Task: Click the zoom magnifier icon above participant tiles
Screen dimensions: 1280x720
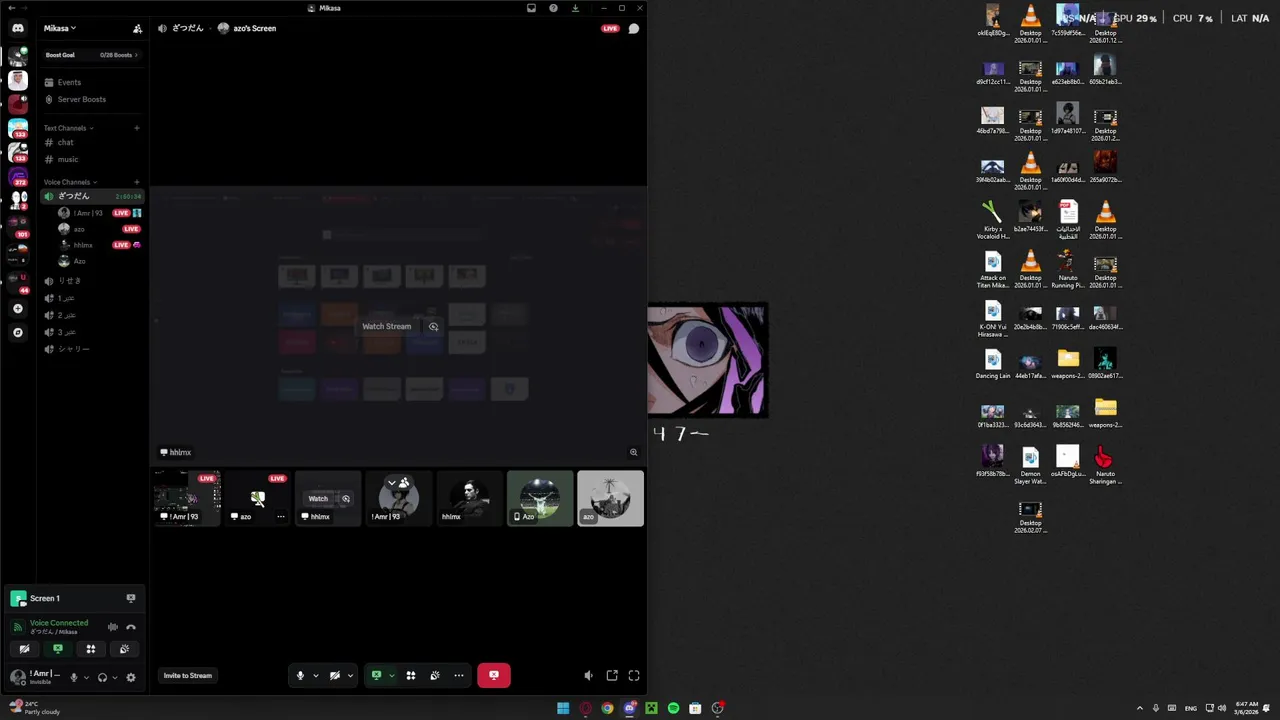Action: coord(633,452)
